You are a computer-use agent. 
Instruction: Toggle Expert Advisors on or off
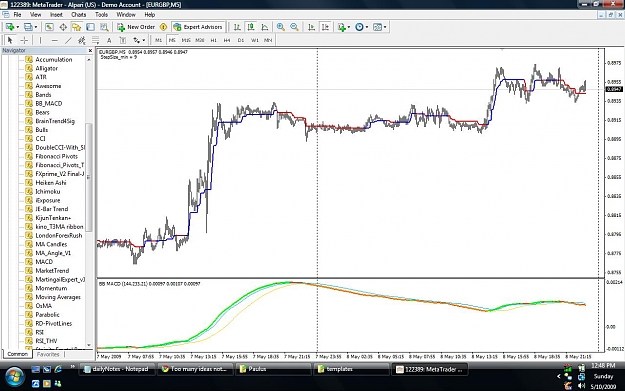coord(198,27)
